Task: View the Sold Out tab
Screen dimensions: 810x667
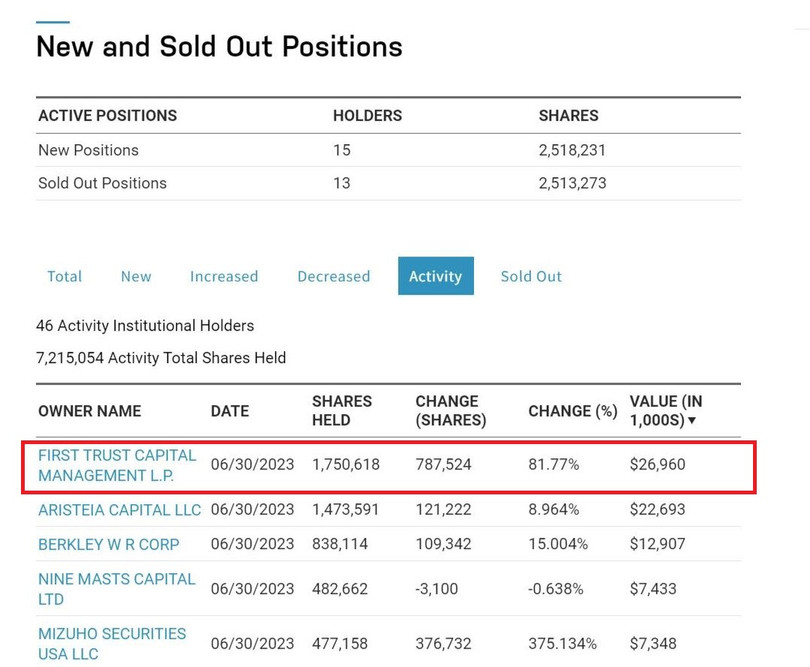Action: [x=531, y=276]
